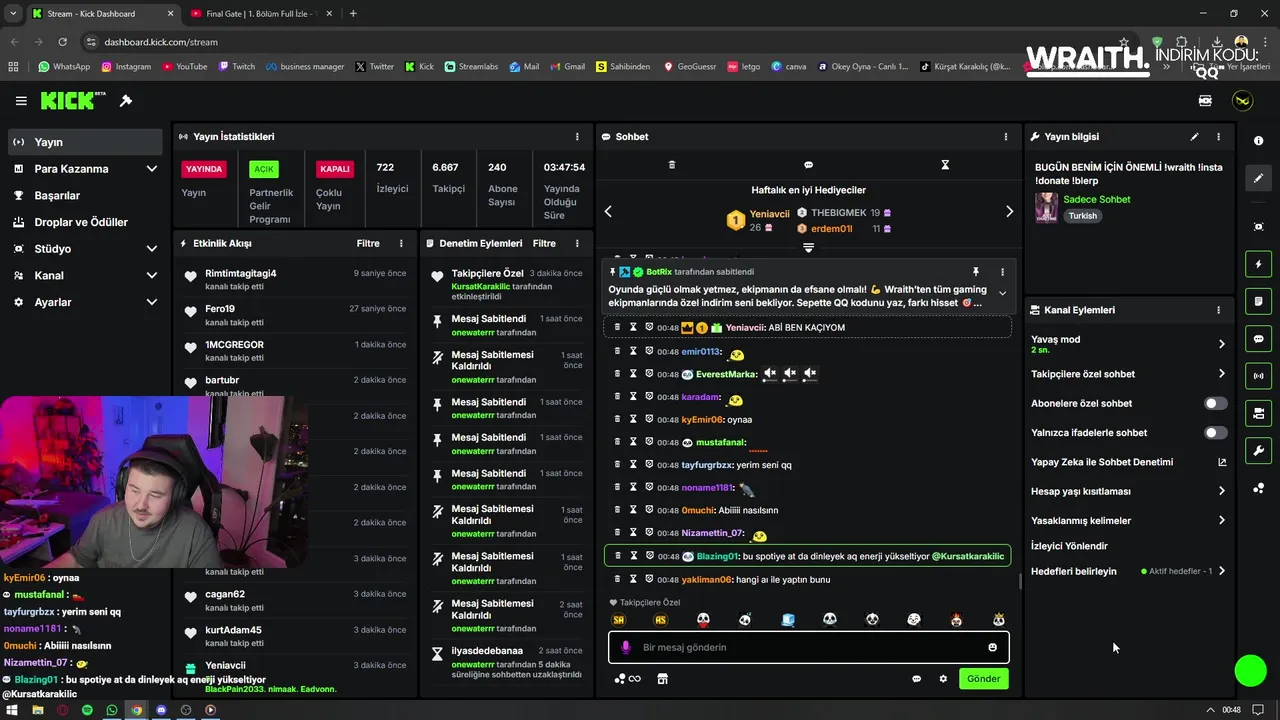The height and width of the screenshot is (720, 1280).
Task: Edit stream info with the Yayın bilgisi pencil icon
Action: coord(1194,137)
